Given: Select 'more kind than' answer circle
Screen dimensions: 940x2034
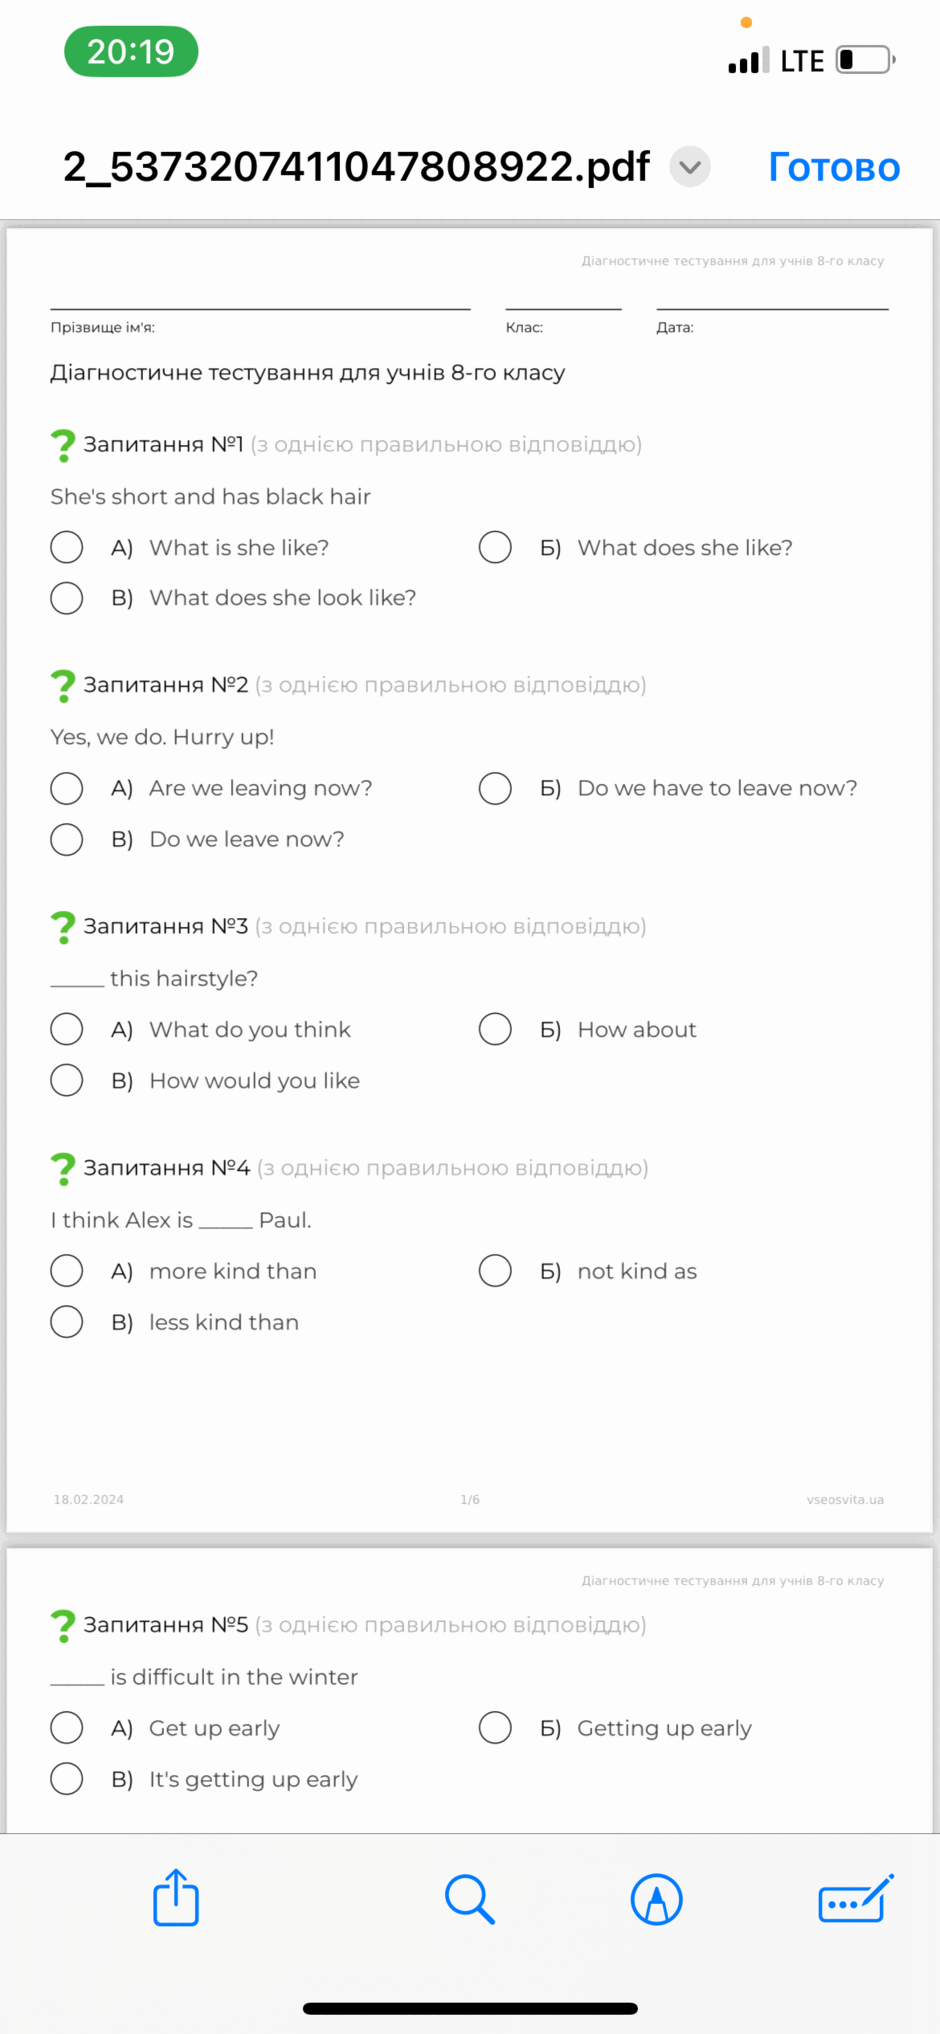Looking at the screenshot, I should [x=67, y=1271].
